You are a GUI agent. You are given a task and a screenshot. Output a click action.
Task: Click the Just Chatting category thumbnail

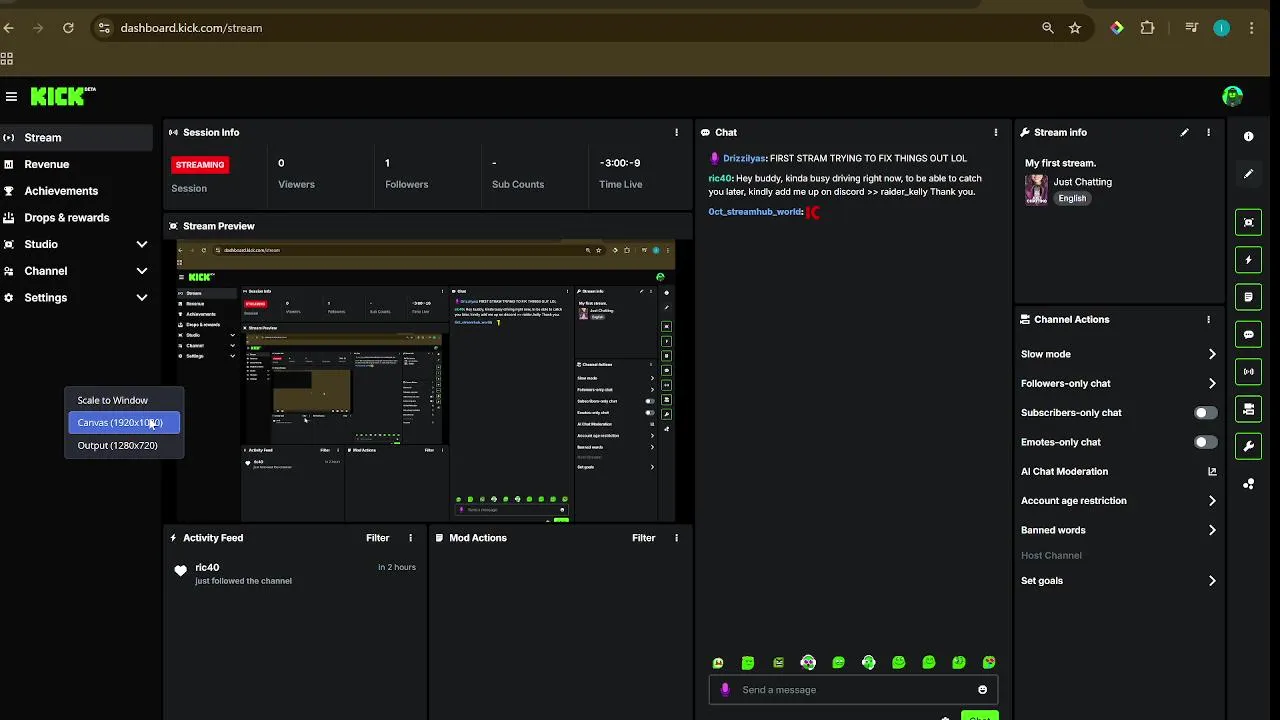pos(1036,190)
